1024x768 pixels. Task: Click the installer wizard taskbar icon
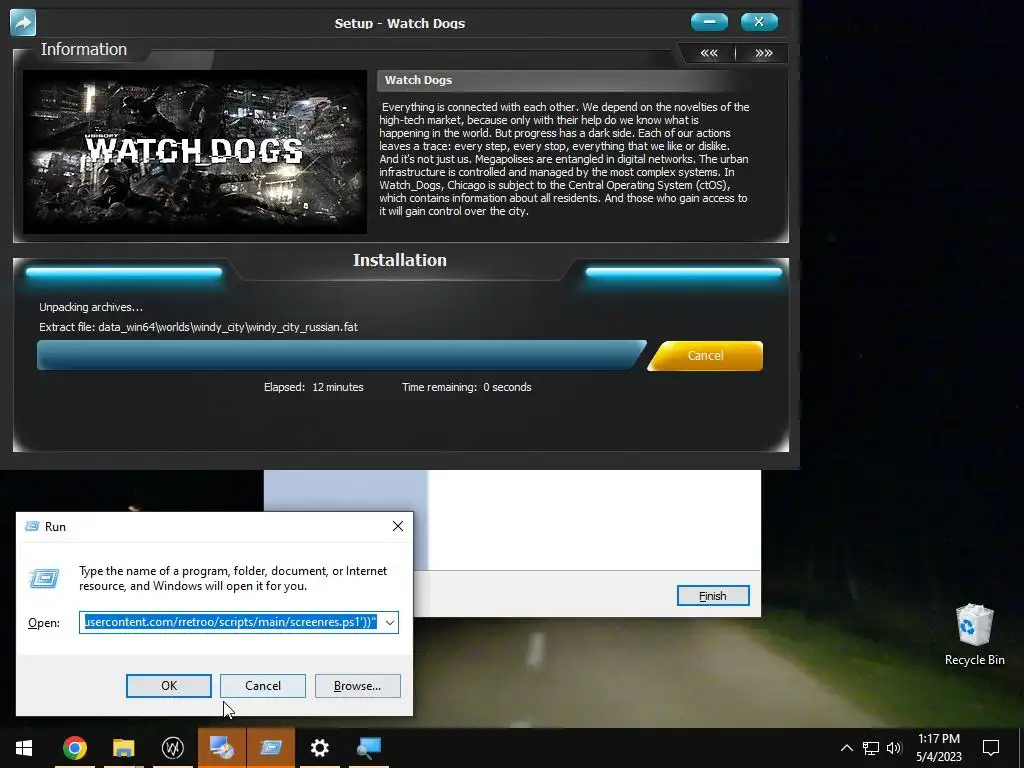221,748
